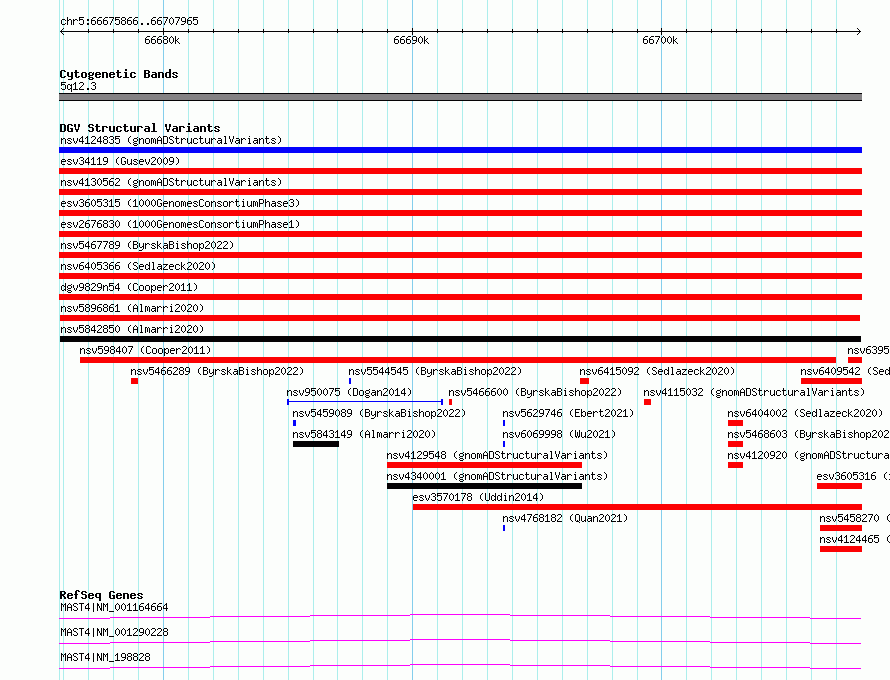The height and width of the screenshot is (680, 890).
Task: Open nsv4129548 gnomADStructuralVariants label
Action: click(497, 455)
